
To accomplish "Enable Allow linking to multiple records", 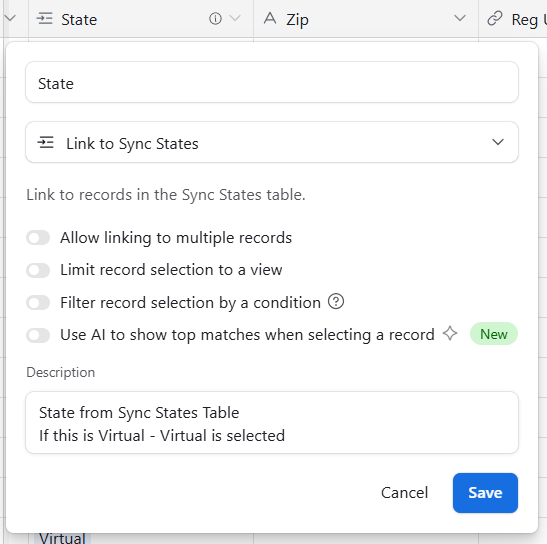I will coord(38,238).
